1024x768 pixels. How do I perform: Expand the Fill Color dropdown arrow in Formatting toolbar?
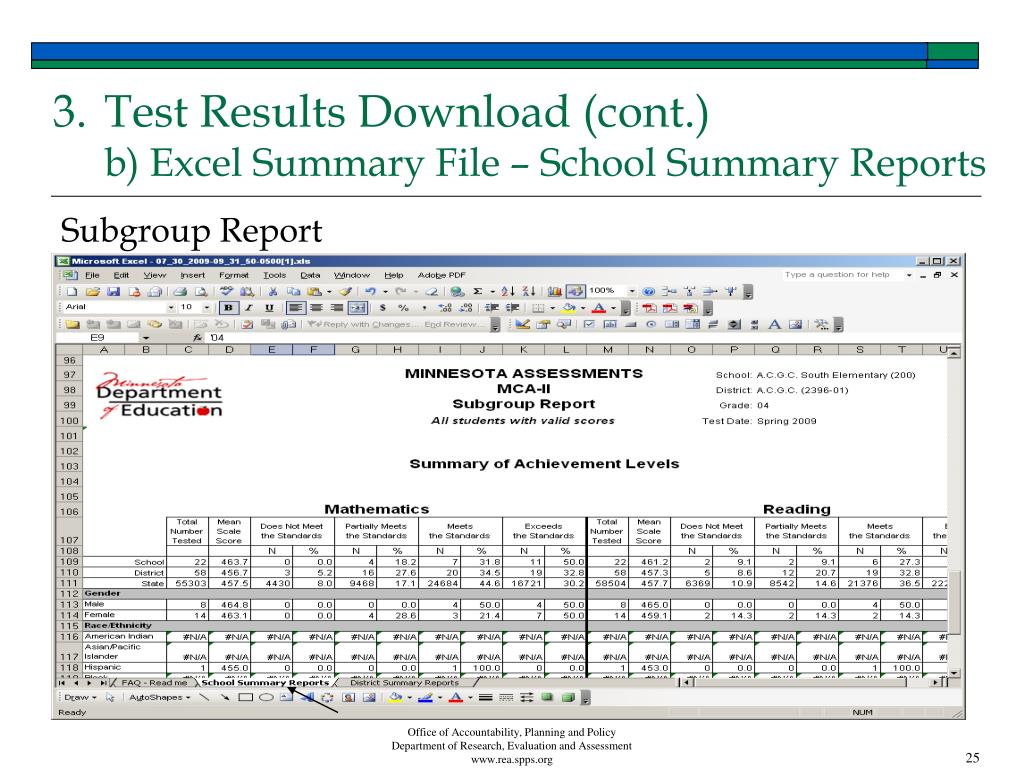click(x=583, y=308)
